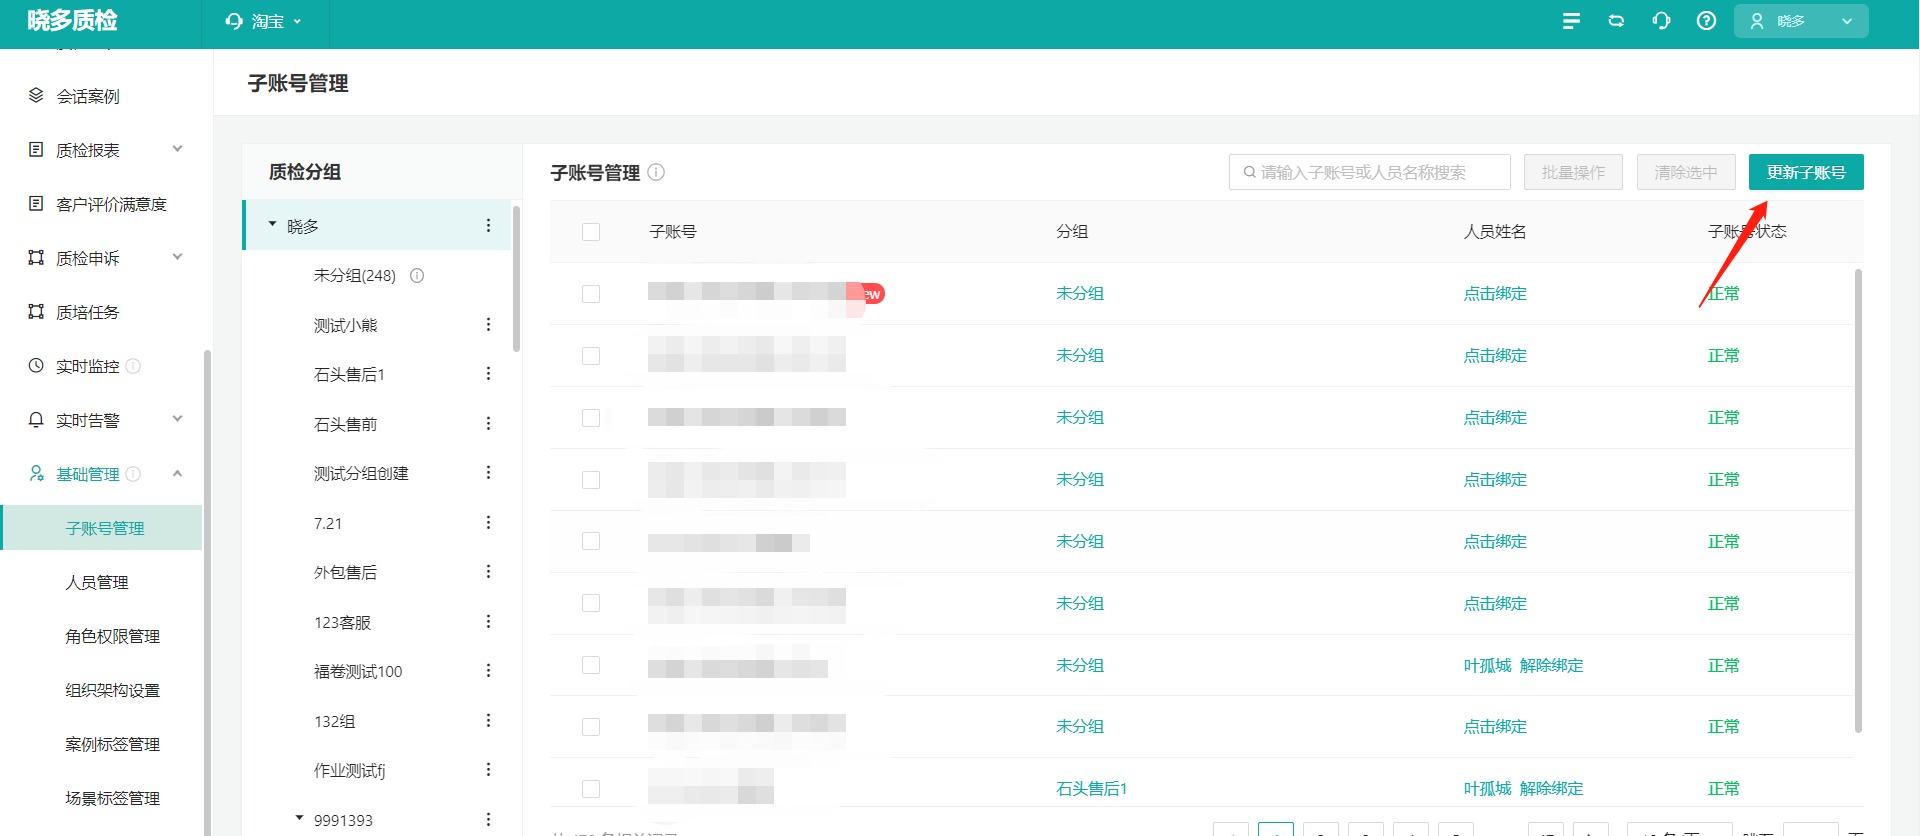Check the checkbox in the 石头售后1 table row
The height and width of the screenshot is (836, 1920).
[x=591, y=789]
